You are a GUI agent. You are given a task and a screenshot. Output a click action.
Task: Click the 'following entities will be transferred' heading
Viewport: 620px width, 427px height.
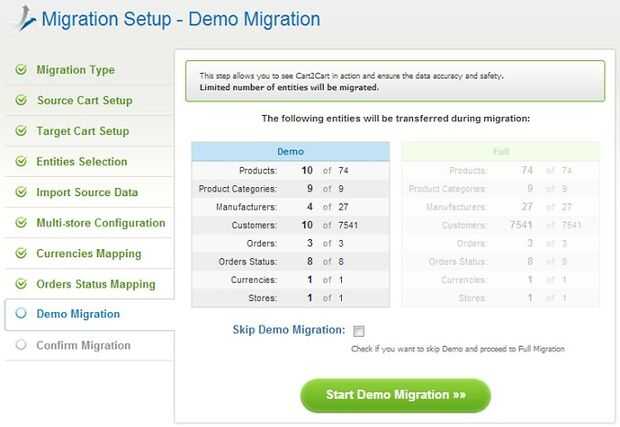pos(395,119)
